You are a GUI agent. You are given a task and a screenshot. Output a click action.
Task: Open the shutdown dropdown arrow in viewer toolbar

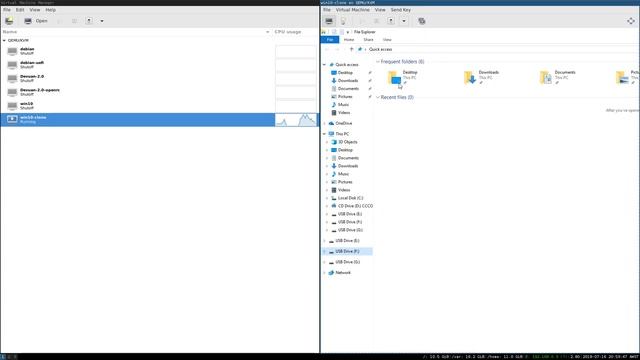click(404, 21)
